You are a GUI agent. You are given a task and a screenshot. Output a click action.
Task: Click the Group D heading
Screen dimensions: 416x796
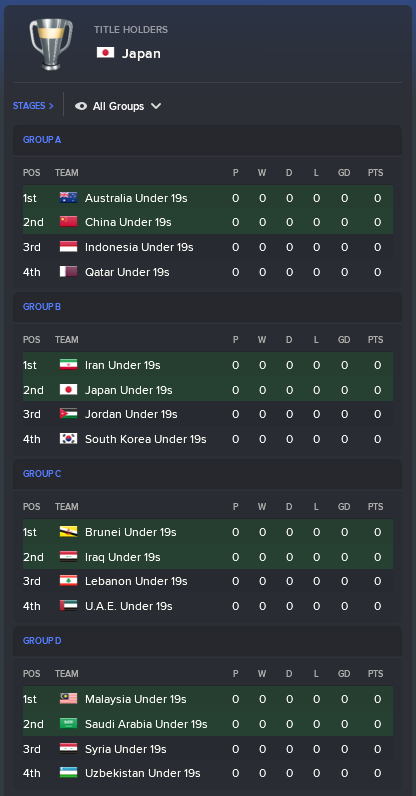(42, 641)
